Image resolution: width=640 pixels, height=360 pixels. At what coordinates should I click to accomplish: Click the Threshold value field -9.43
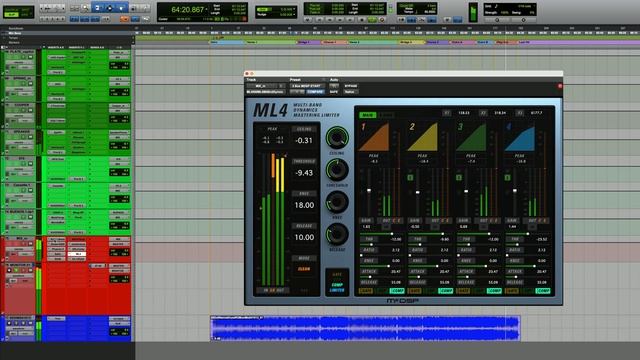point(304,173)
